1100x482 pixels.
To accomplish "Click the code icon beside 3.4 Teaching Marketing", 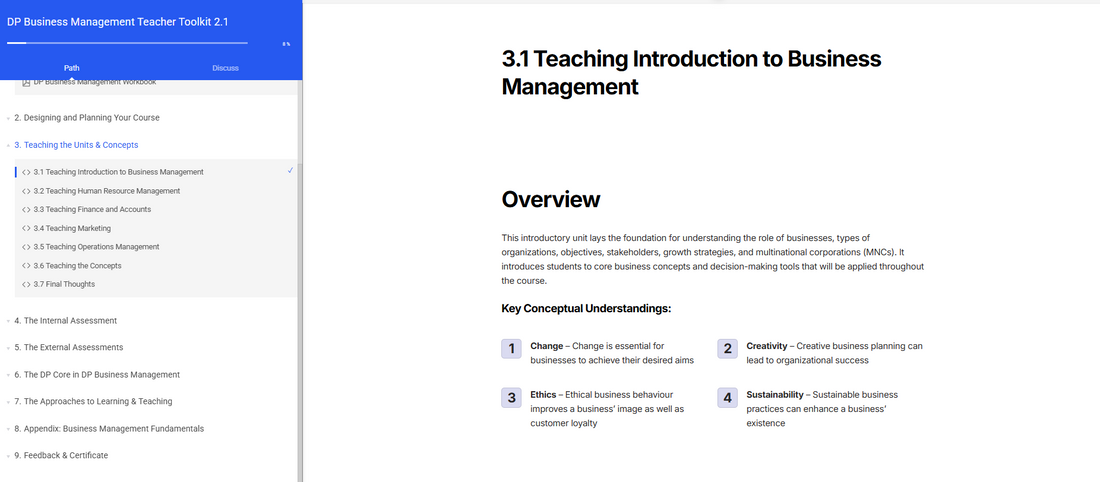I will [26, 229].
